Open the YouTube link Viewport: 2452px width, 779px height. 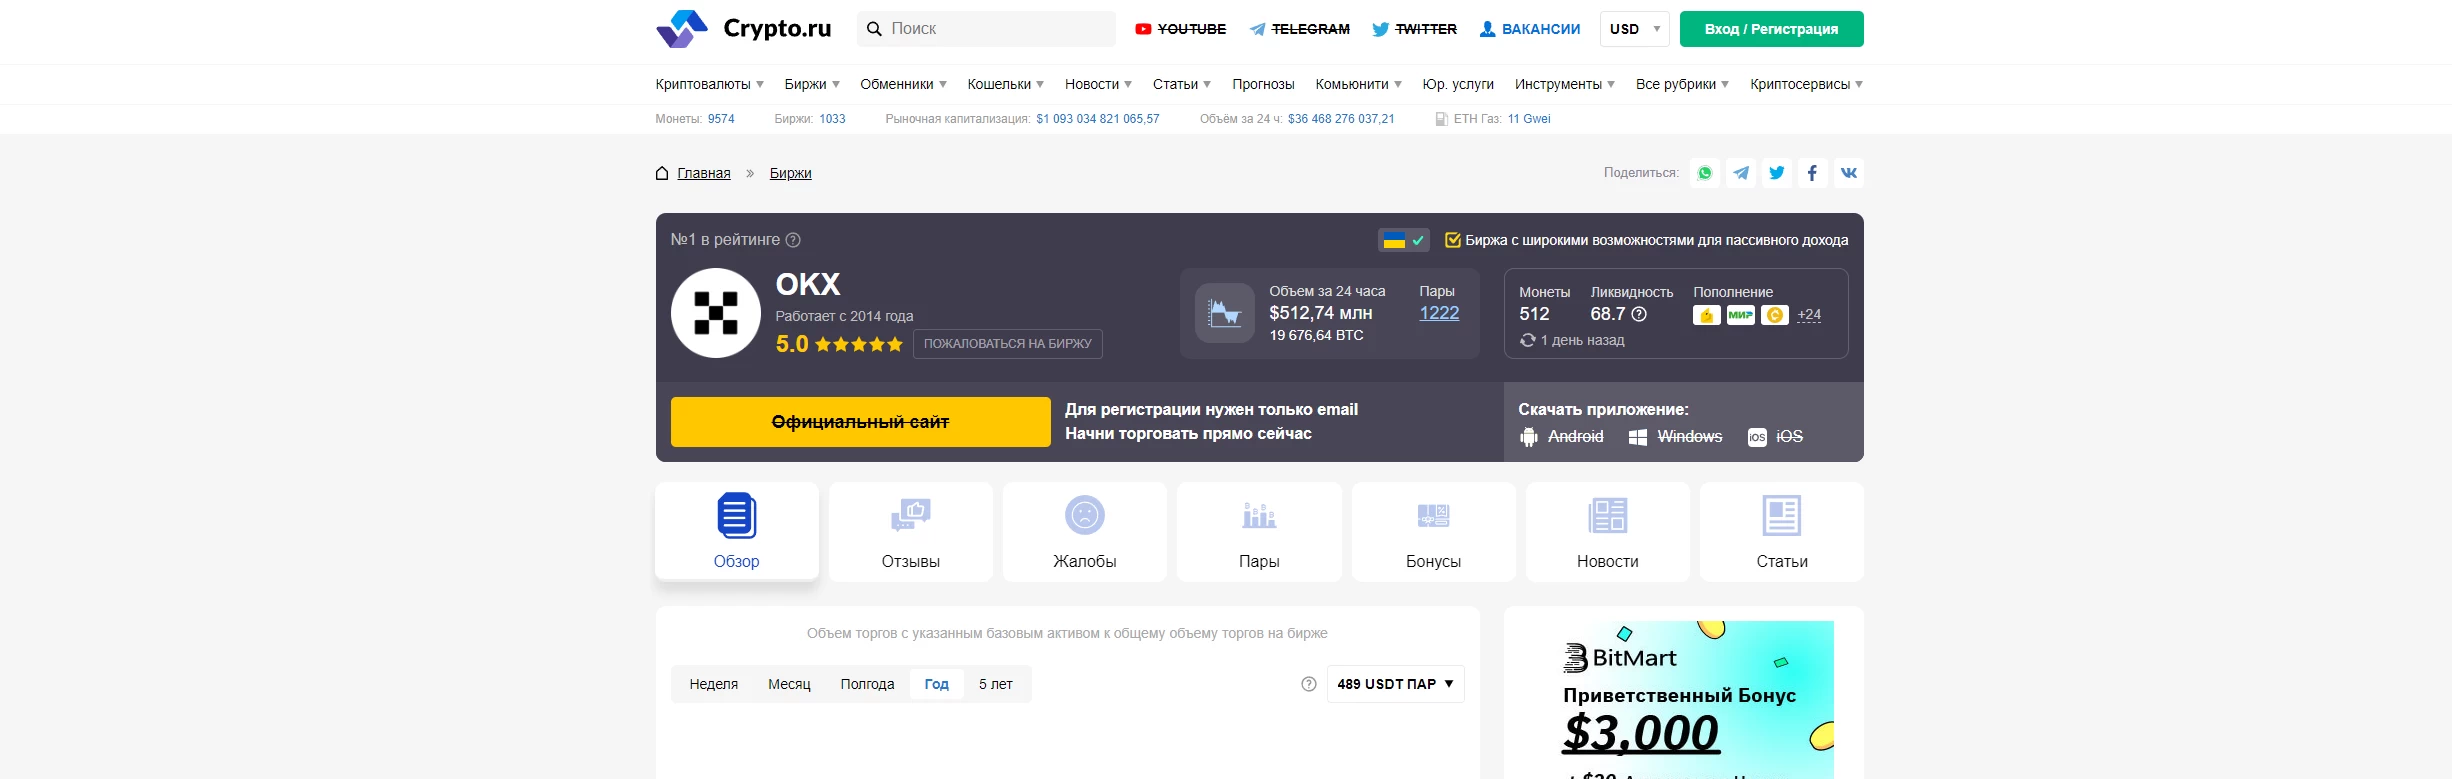[1180, 29]
